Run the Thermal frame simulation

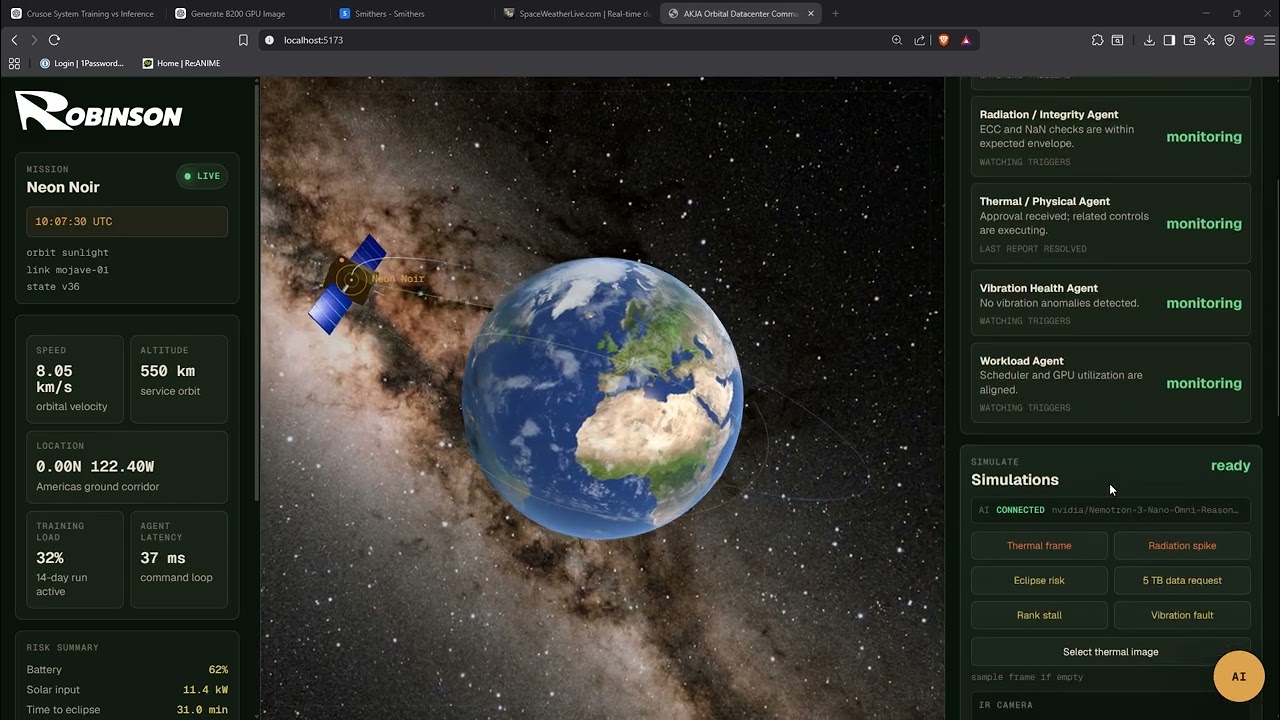(1039, 546)
